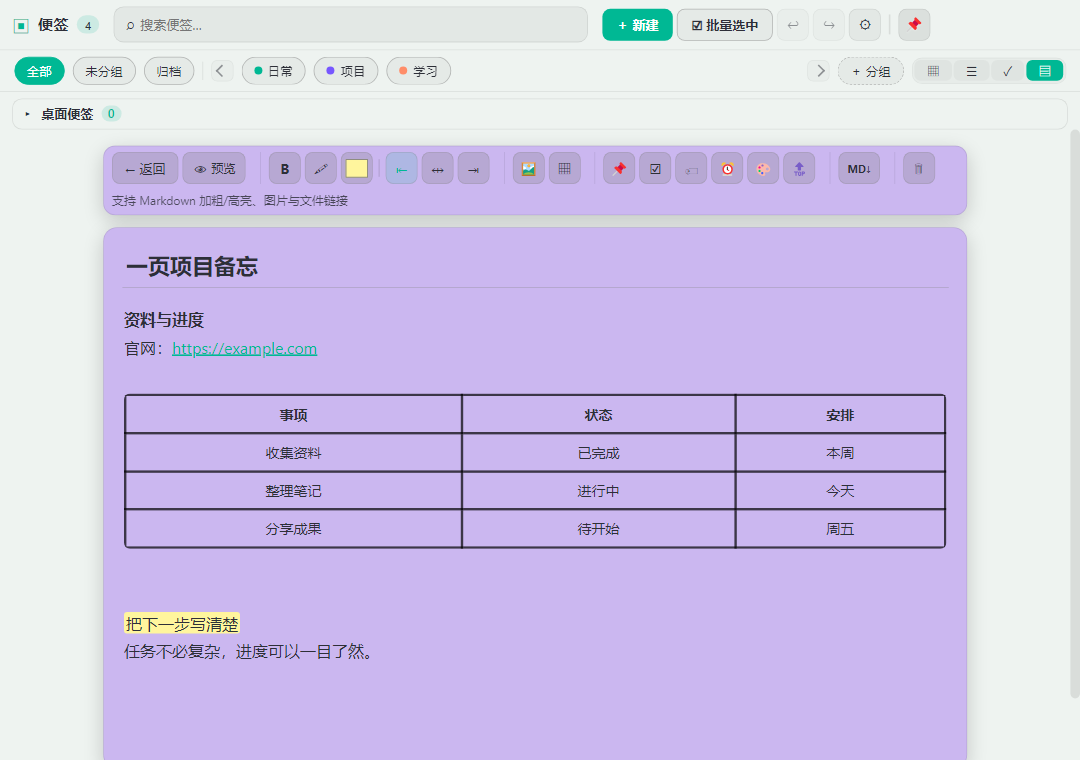Align note text to the left

pyautogui.click(x=402, y=169)
